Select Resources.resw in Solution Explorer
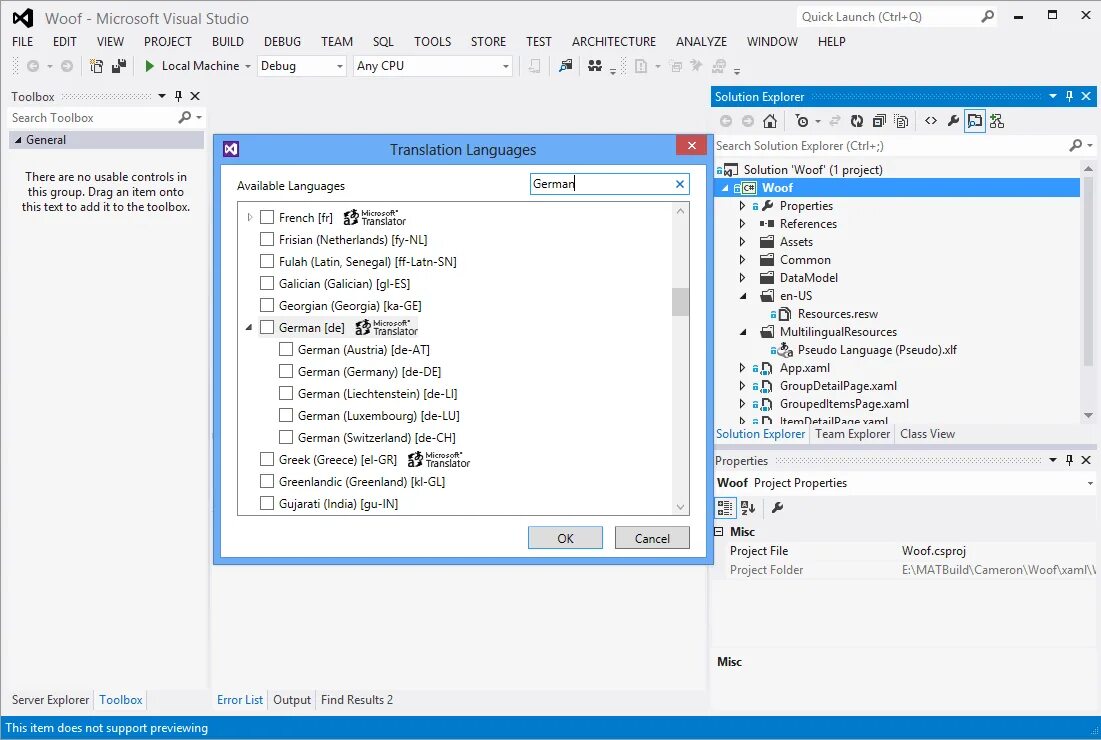This screenshot has width=1101, height=740. point(837,314)
